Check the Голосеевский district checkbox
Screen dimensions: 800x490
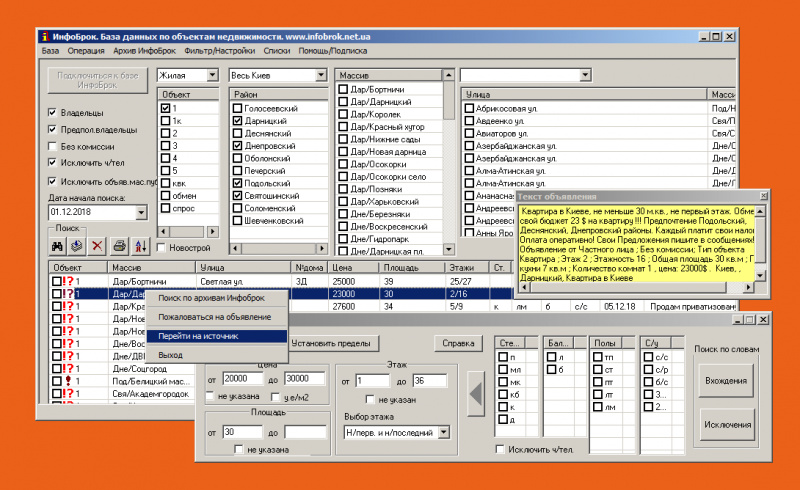coord(237,108)
